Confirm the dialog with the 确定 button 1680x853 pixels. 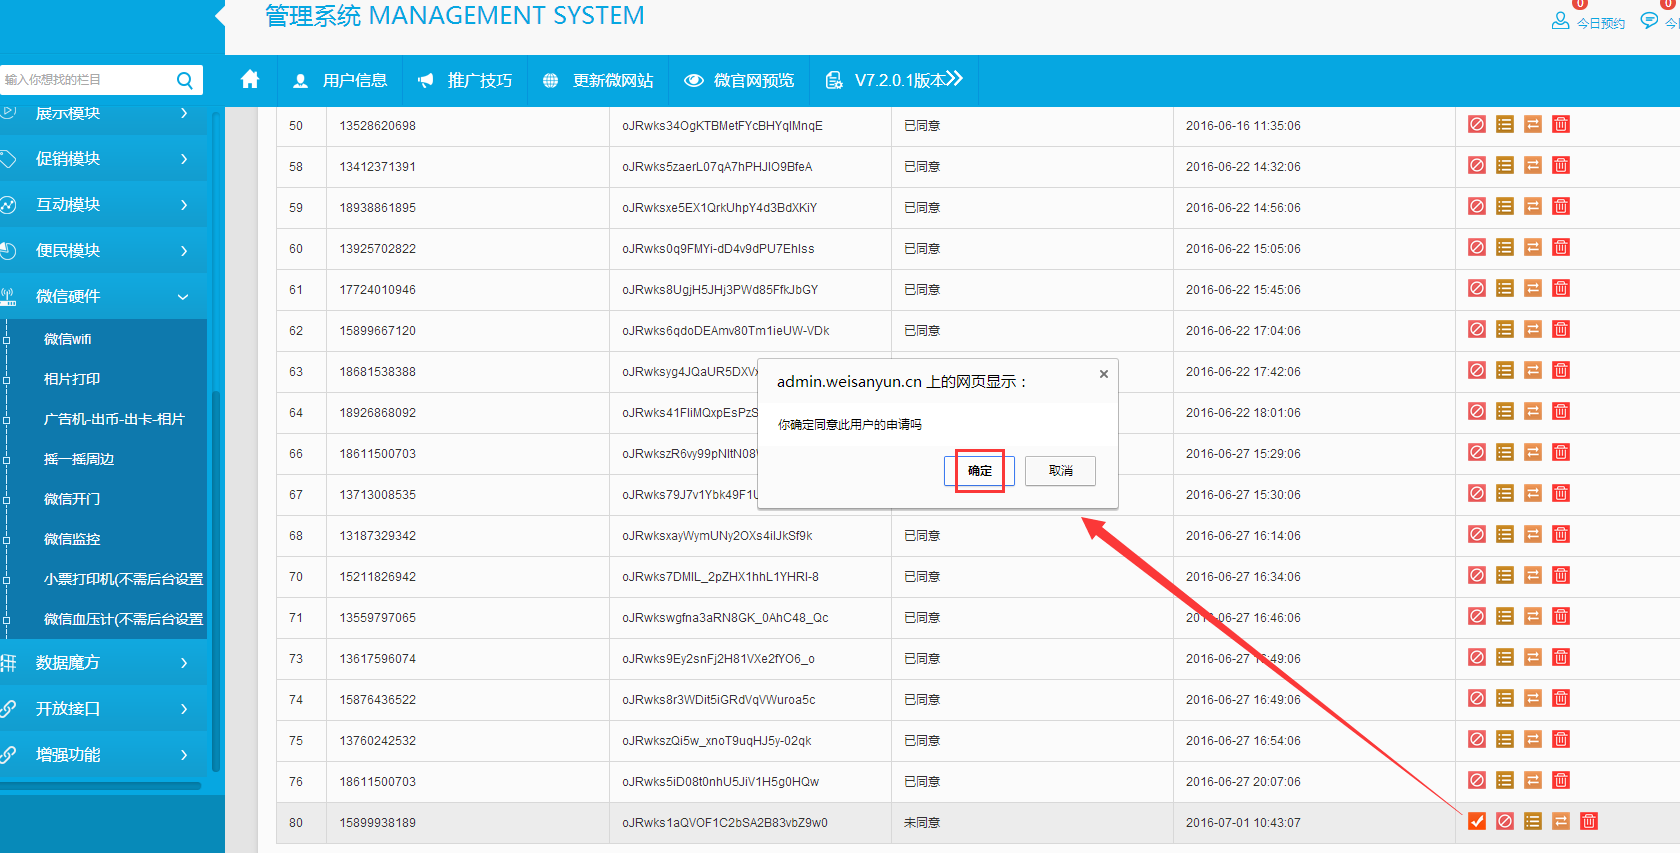980,471
